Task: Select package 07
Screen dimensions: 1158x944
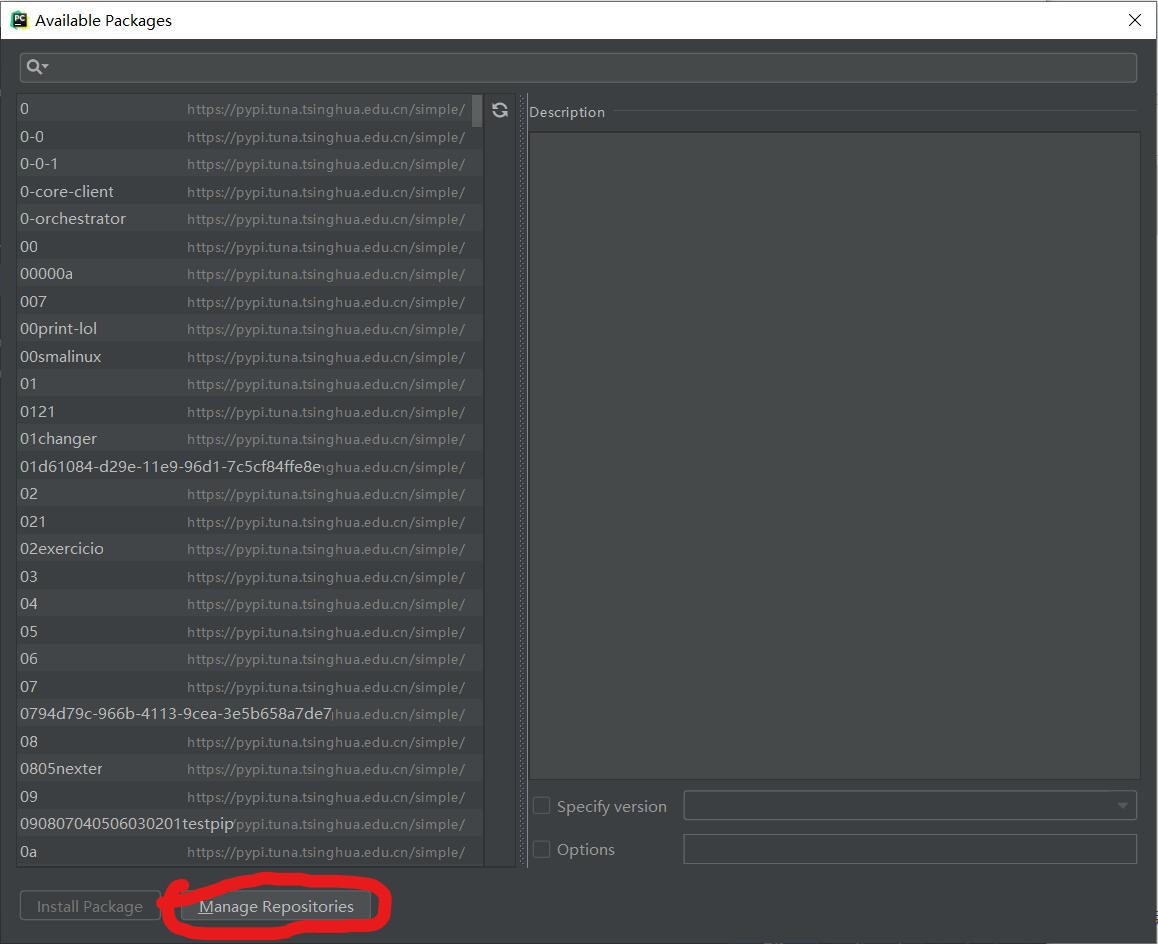Action: pos(250,687)
